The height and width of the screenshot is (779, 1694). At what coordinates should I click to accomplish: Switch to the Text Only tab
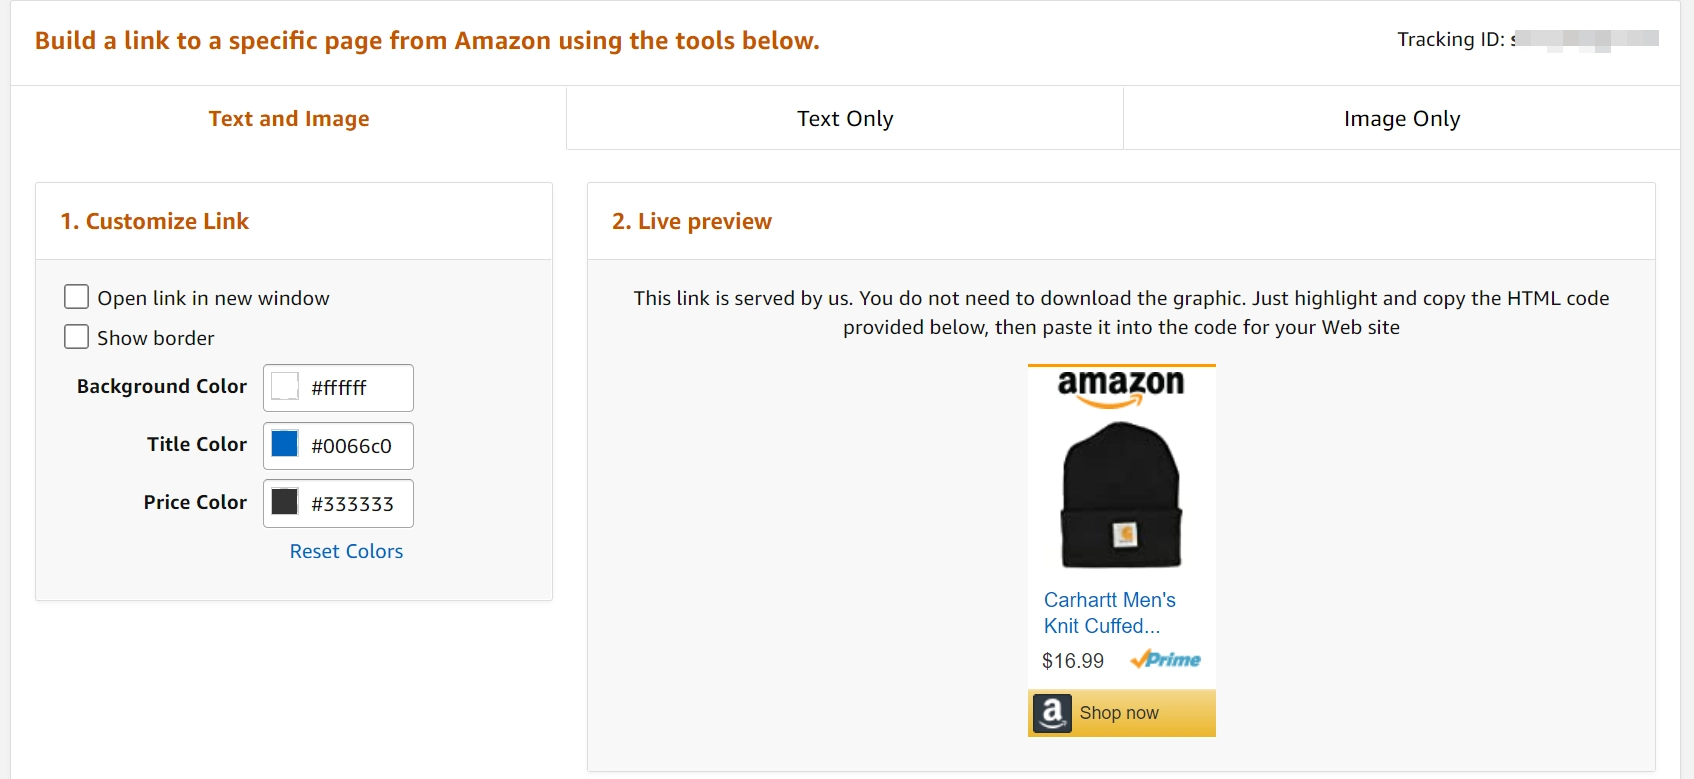[x=845, y=118]
